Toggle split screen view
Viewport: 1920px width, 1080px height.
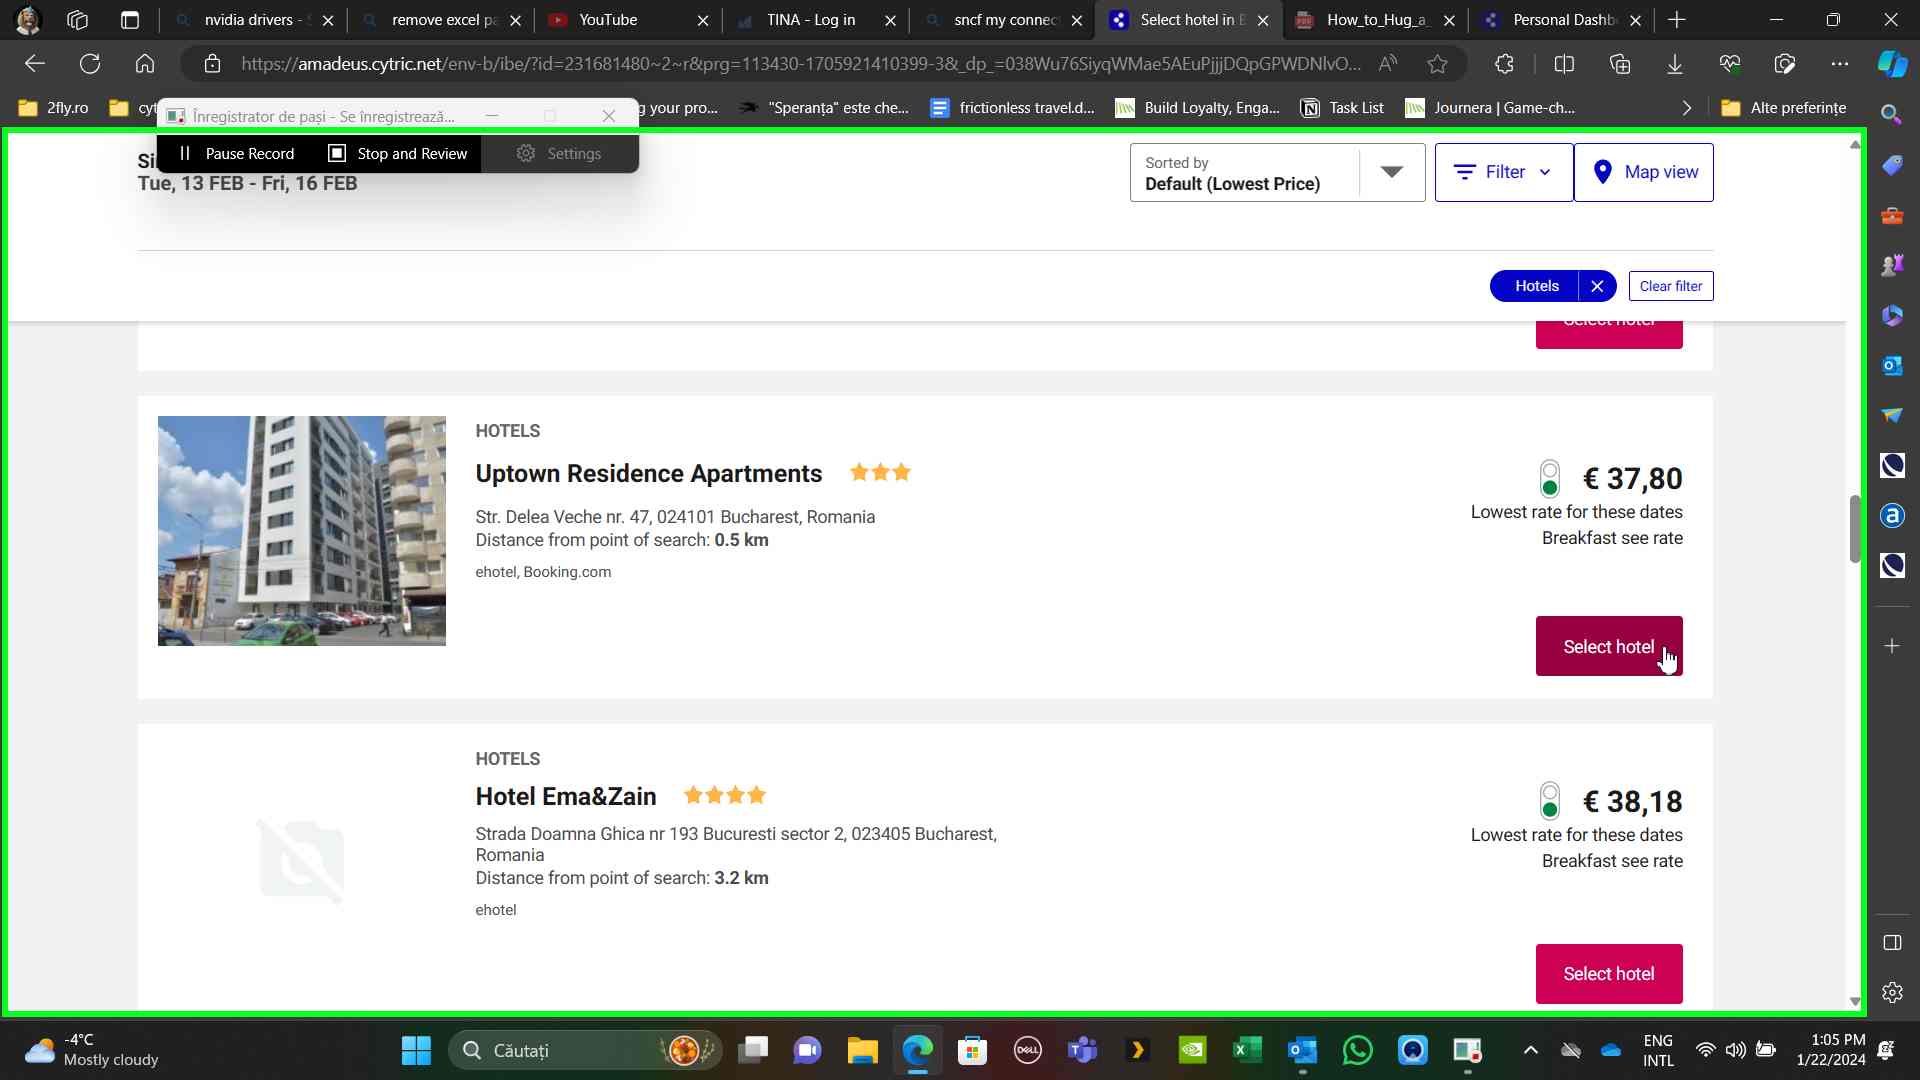[x=1565, y=64]
